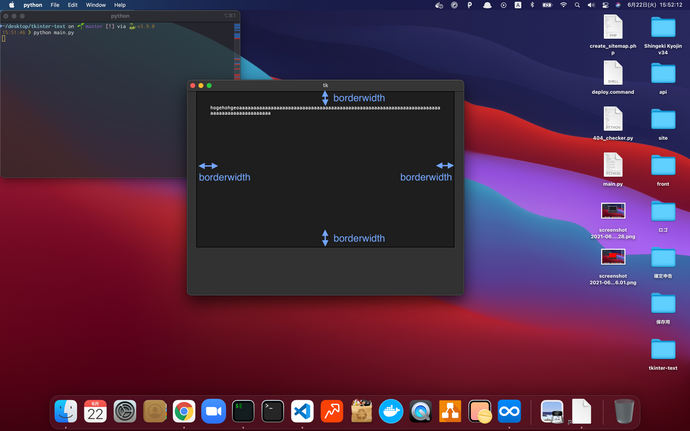Click the Spotlight search magnifier
Image resolution: width=690 pixels, height=431 pixels.
click(577, 5)
